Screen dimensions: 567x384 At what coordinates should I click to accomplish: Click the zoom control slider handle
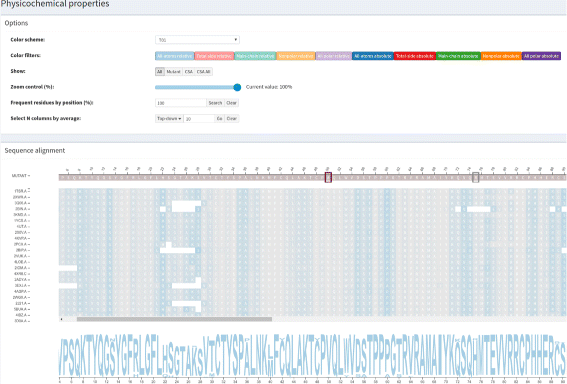[x=237, y=87]
